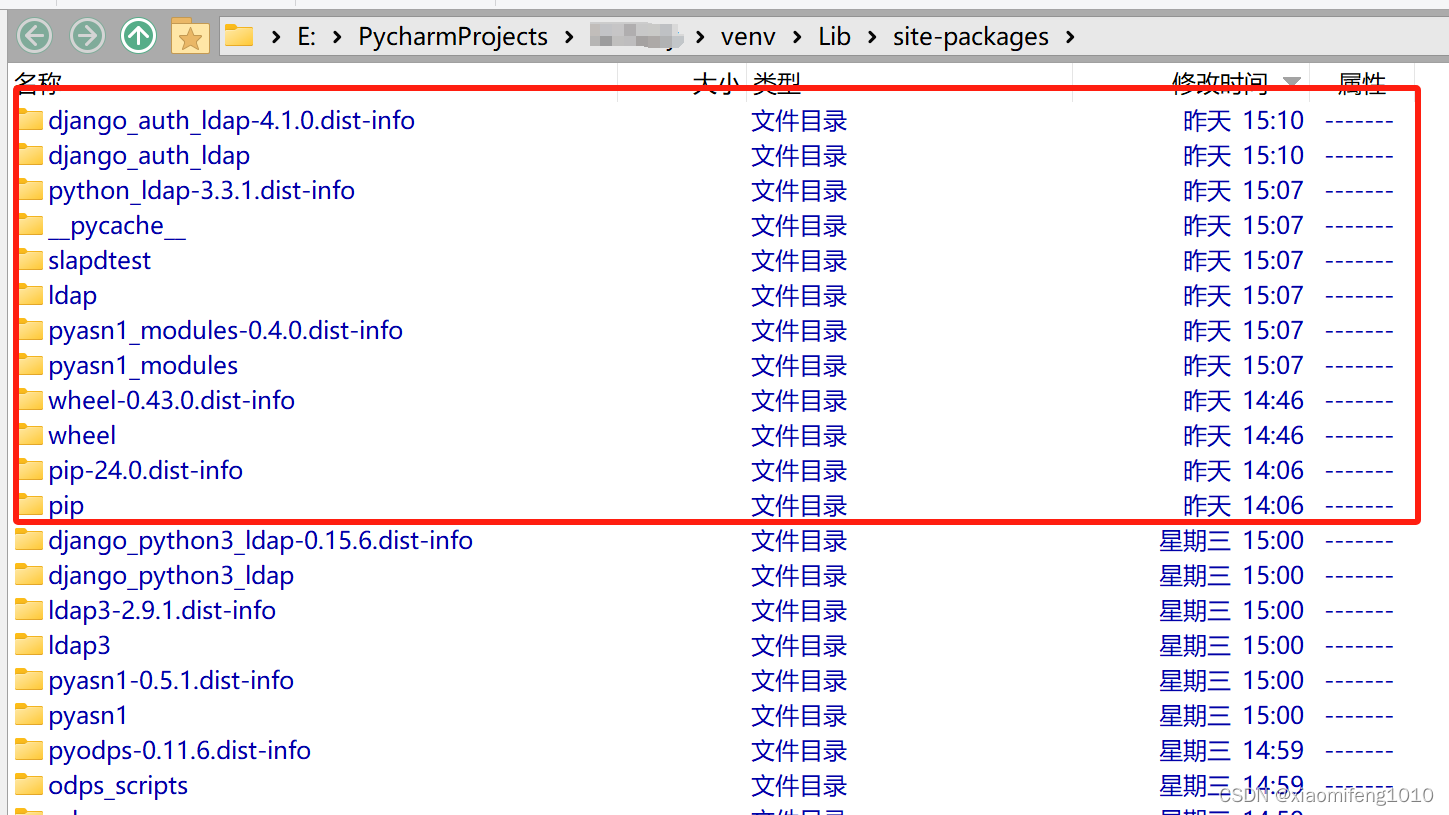Select pyasn1-0.5.1.dist-info folder name

[171, 681]
